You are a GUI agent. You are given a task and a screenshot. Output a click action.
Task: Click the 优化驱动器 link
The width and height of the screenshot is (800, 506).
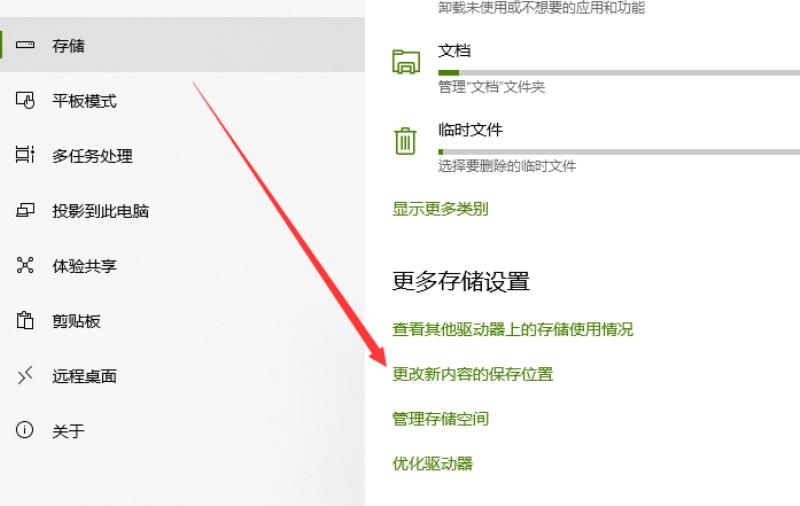[432, 464]
